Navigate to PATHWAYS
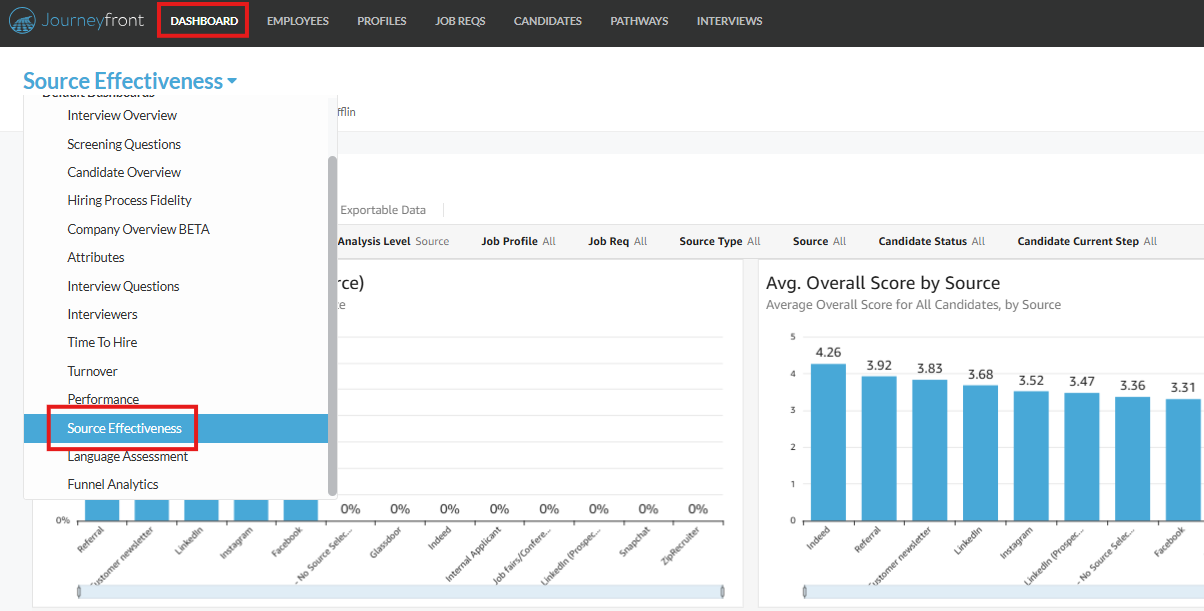Screen dimensions: 1204x611 coord(638,20)
